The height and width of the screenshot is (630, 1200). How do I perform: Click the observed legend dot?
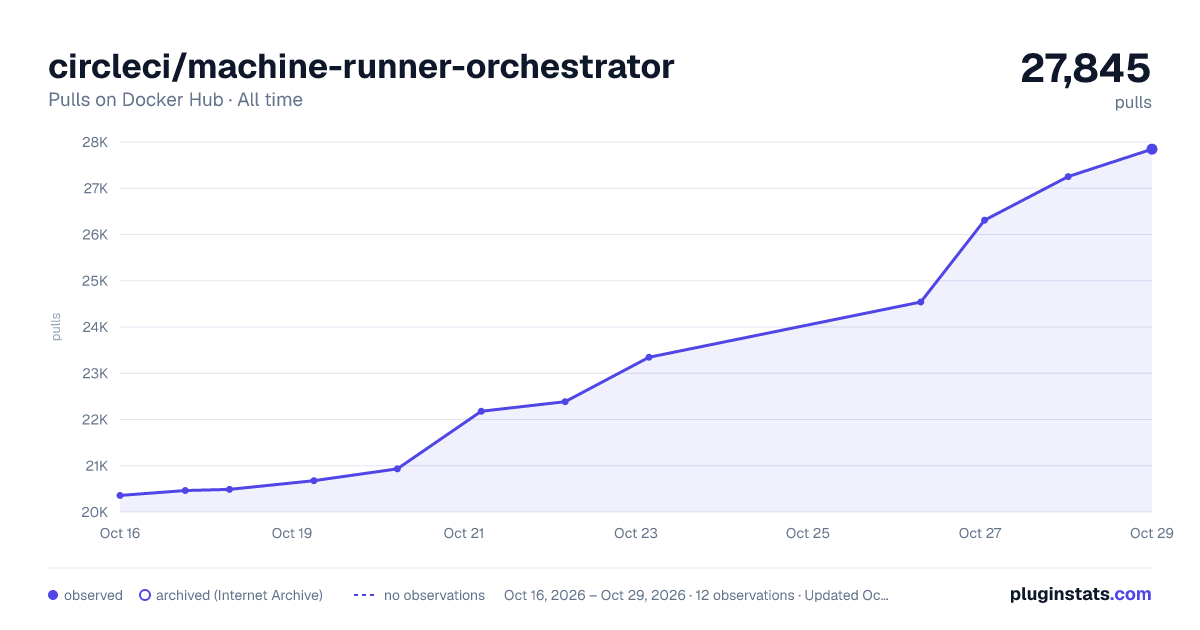pos(53,595)
